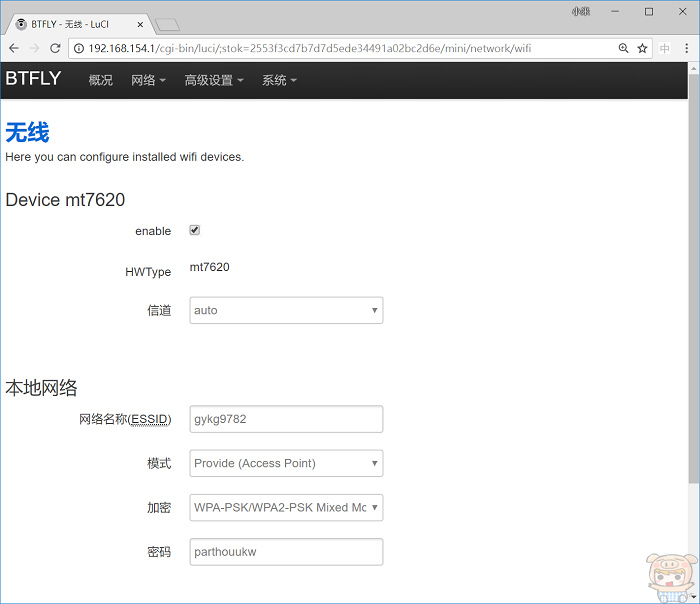Screen dimensions: 700x604
Task: Click the mt7620 HWType value text
Action: click(209, 267)
